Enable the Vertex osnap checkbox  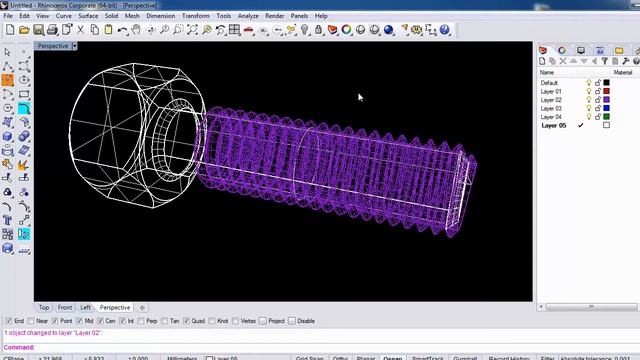[x=236, y=321]
